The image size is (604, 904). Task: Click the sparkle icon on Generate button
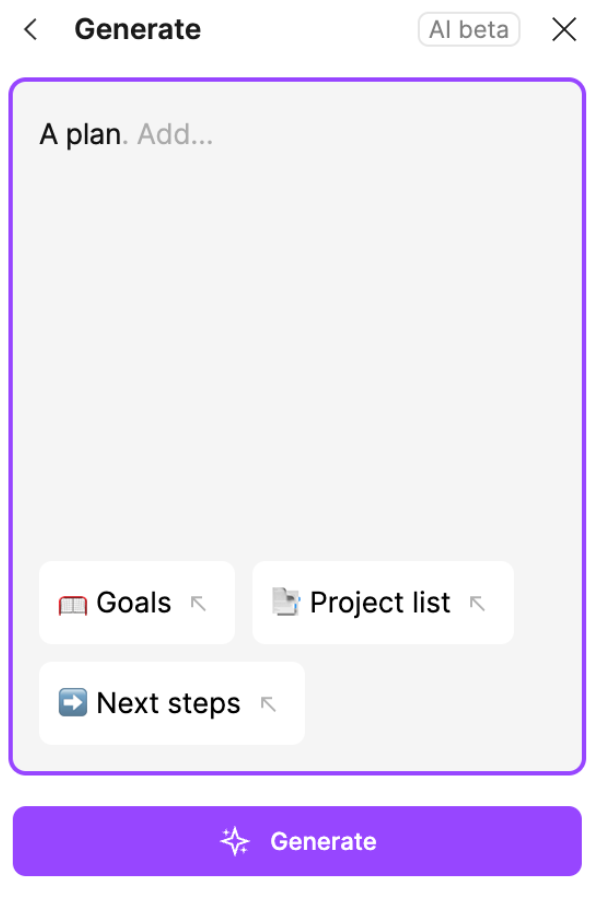point(235,842)
